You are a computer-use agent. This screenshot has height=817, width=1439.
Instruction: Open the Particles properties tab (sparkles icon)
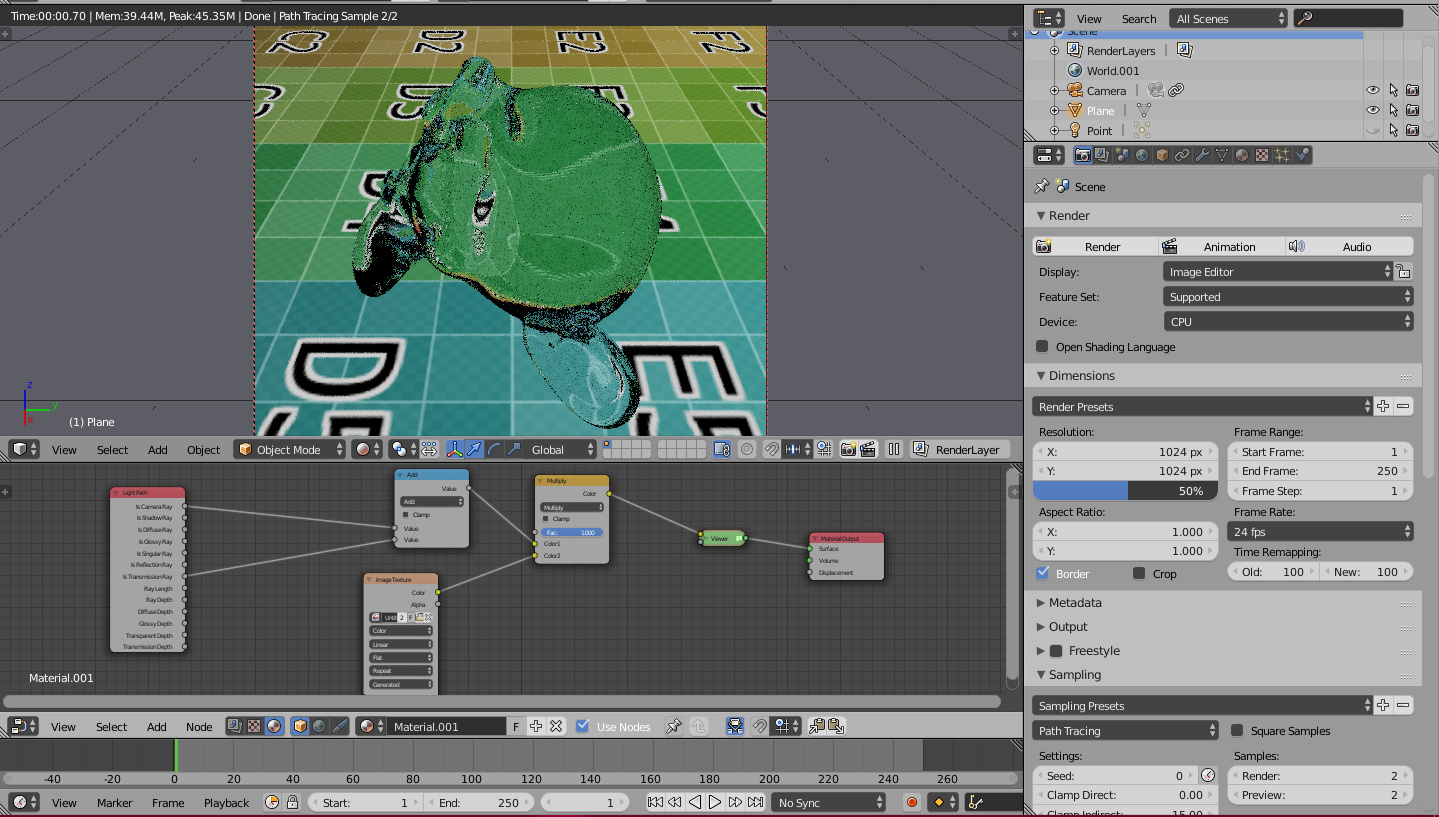(1281, 155)
